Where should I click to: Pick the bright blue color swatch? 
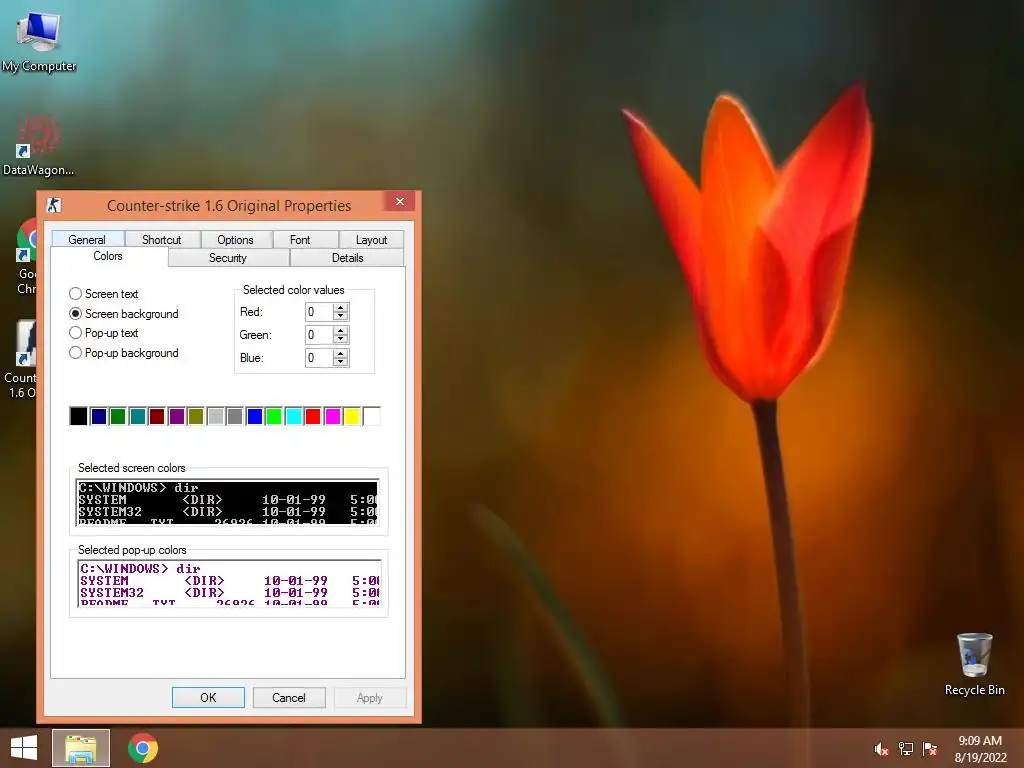(255, 416)
